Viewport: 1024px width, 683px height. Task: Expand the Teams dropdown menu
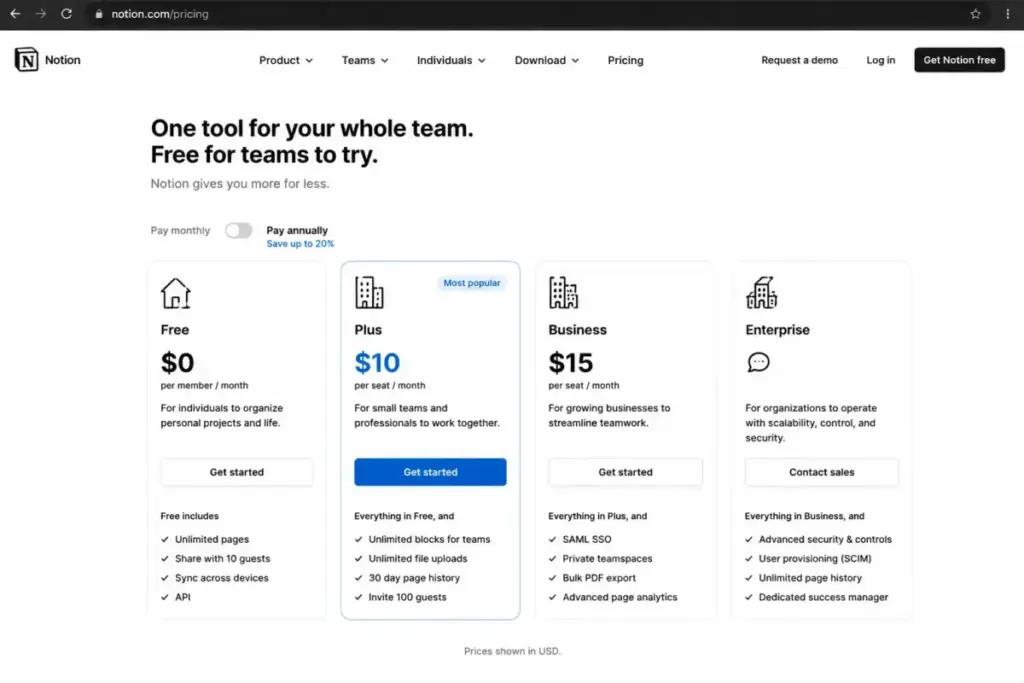tap(365, 60)
